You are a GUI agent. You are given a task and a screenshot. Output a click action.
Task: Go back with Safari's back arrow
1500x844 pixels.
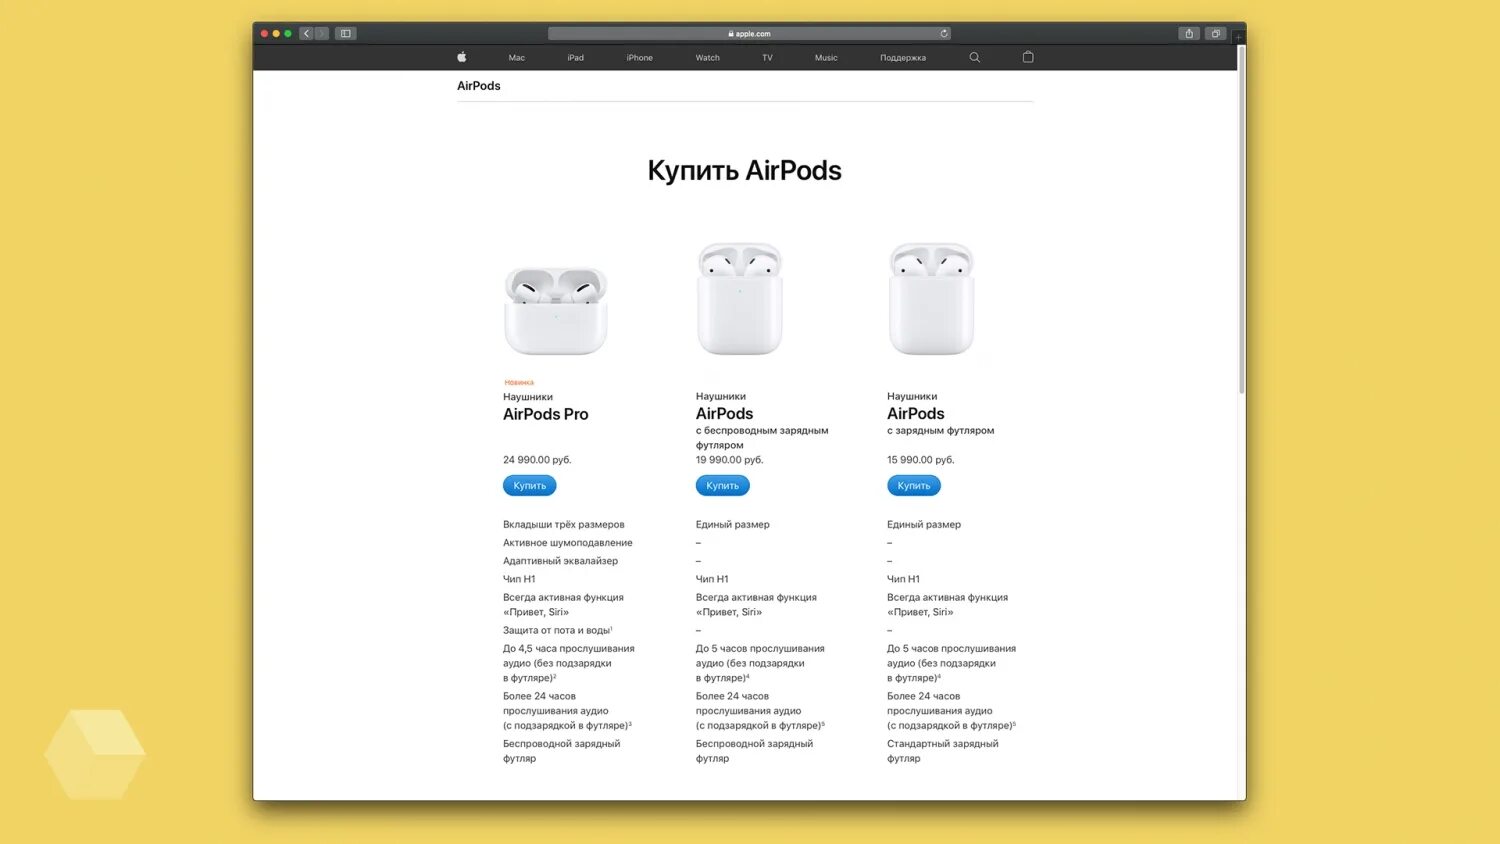pyautogui.click(x=307, y=33)
